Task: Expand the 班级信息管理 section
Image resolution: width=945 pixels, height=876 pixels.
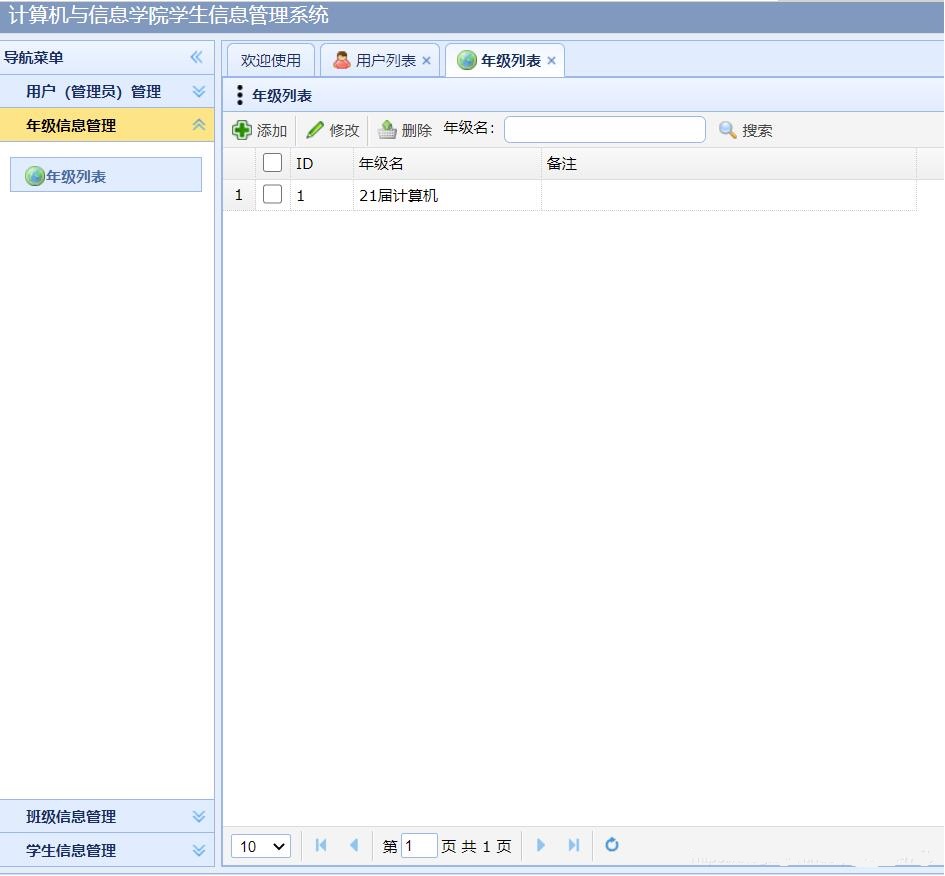Action: 199,816
